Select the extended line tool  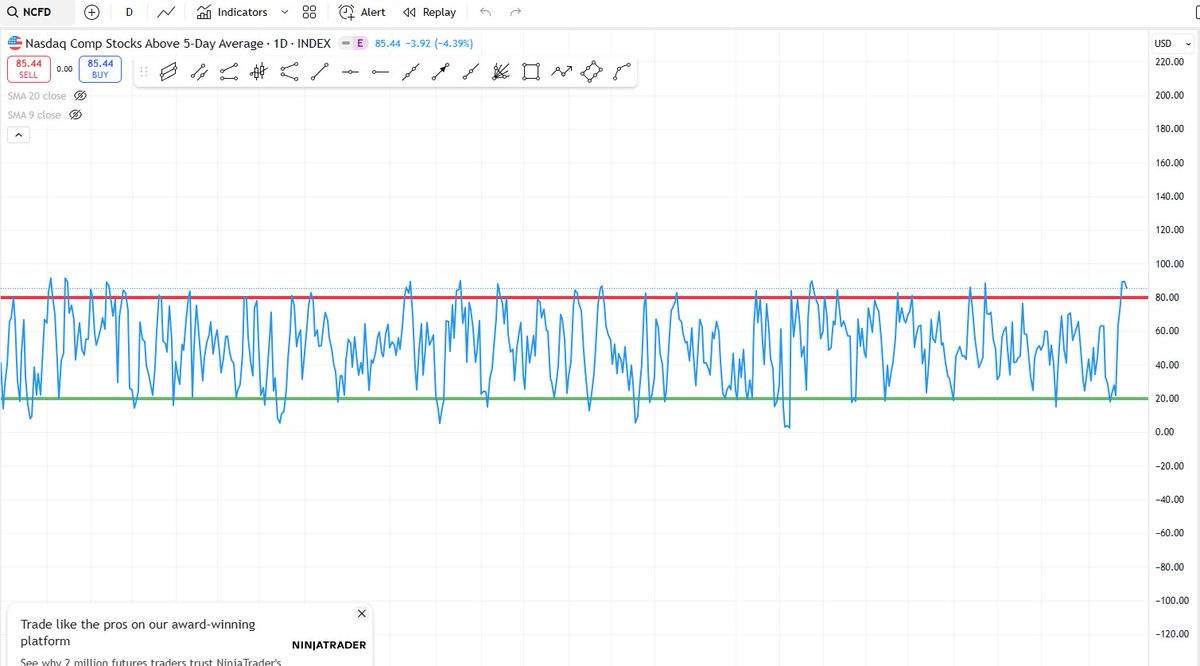411,72
